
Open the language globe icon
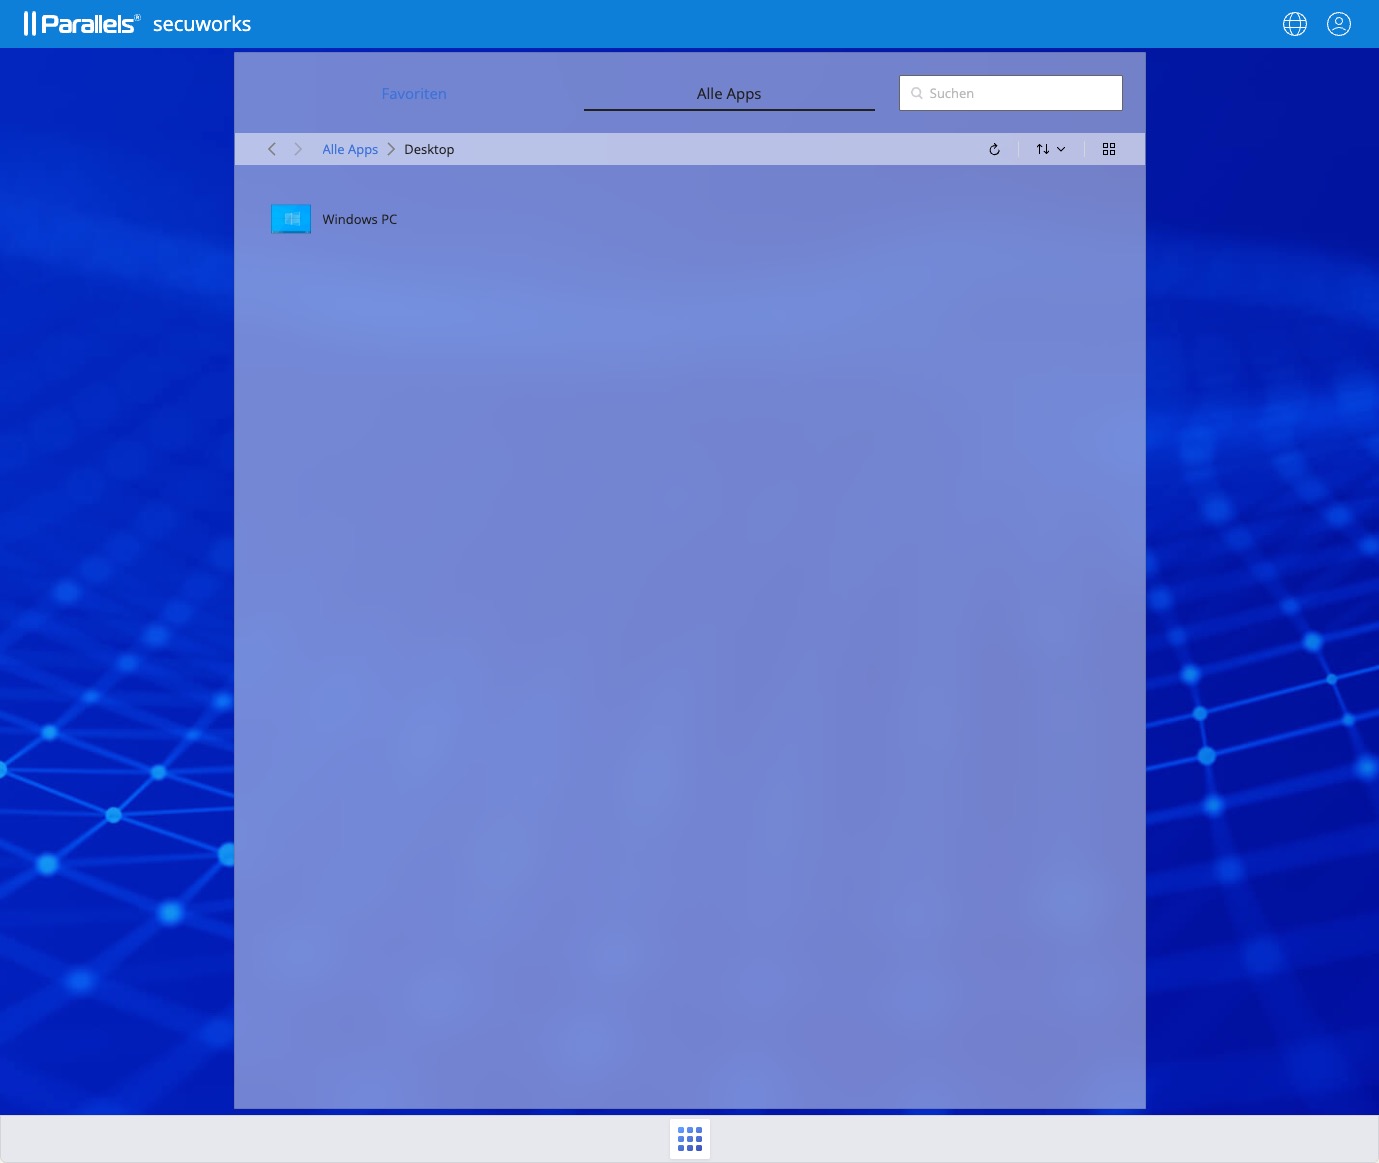tap(1294, 24)
